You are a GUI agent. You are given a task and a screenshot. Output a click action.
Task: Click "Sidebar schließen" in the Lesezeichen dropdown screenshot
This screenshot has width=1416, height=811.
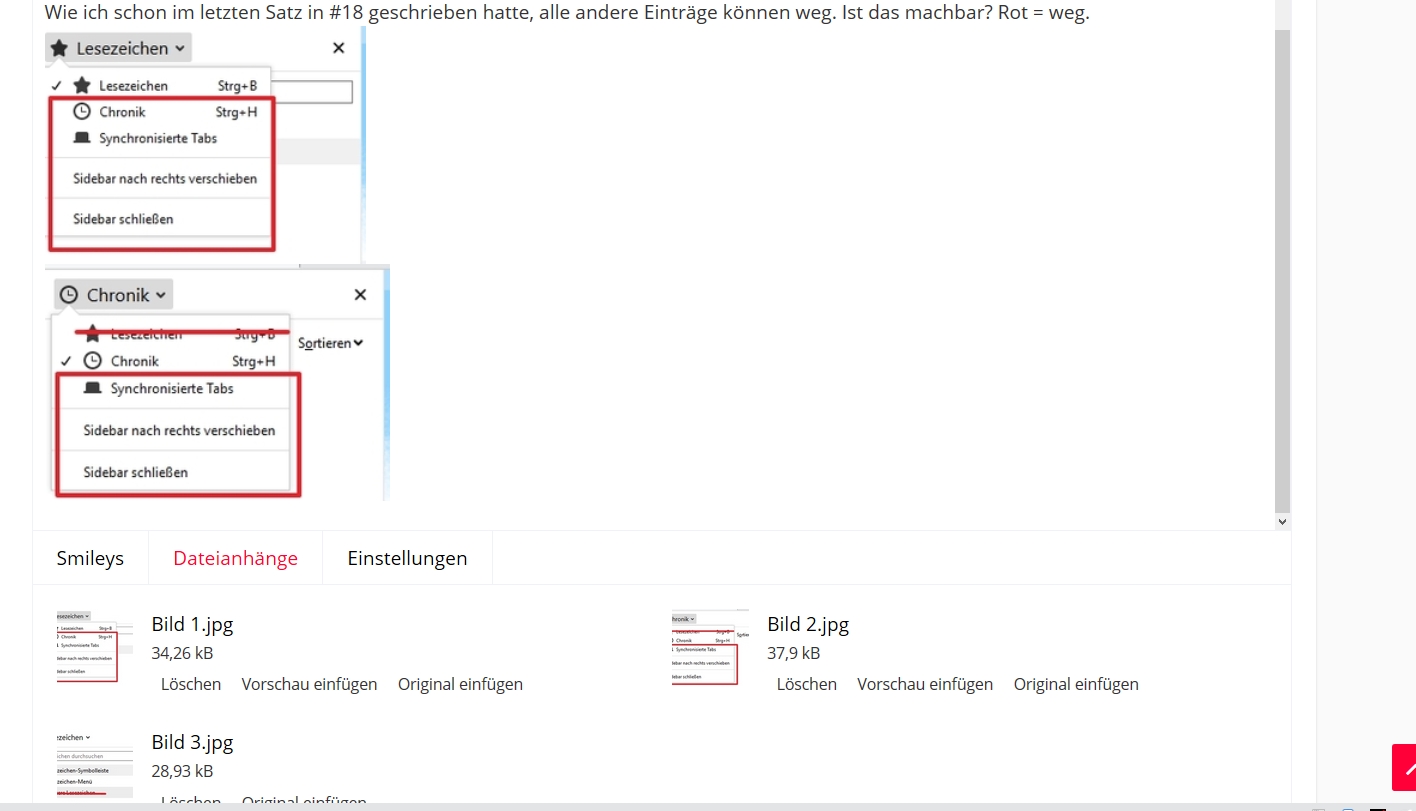tap(123, 219)
